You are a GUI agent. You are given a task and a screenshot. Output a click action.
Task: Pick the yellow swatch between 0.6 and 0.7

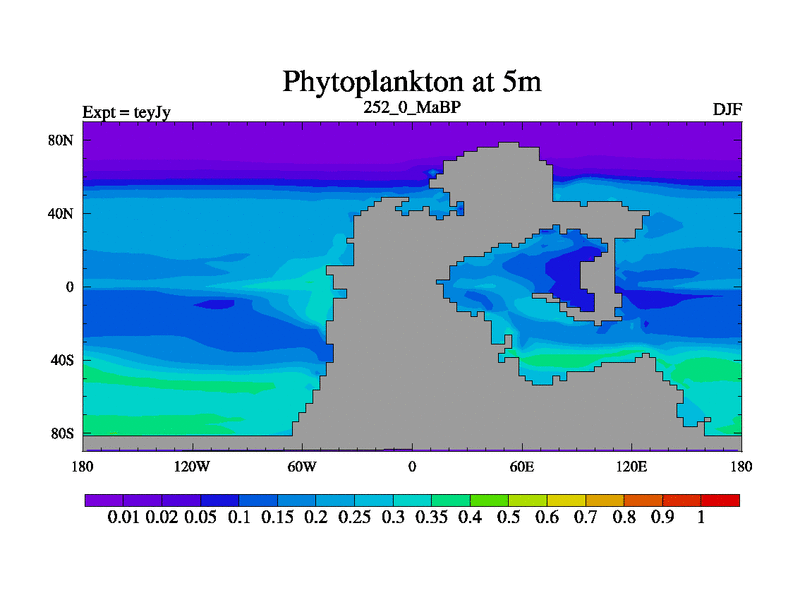566,500
